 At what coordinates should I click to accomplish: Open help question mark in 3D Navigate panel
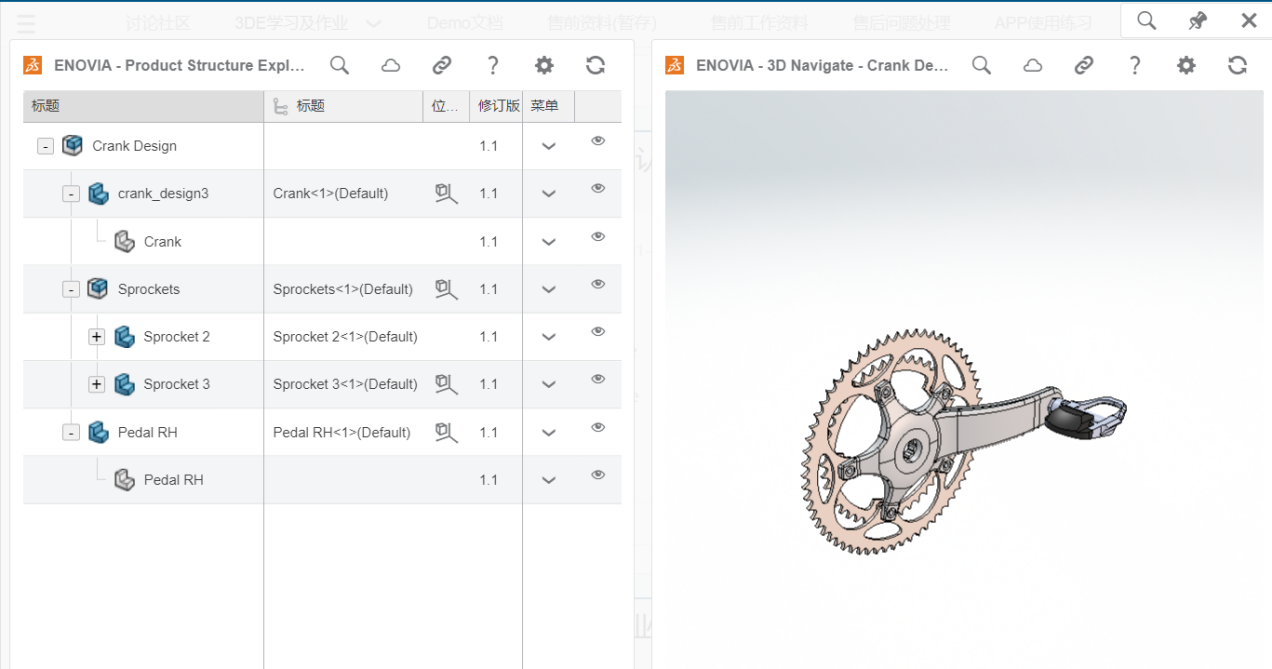(x=1135, y=65)
